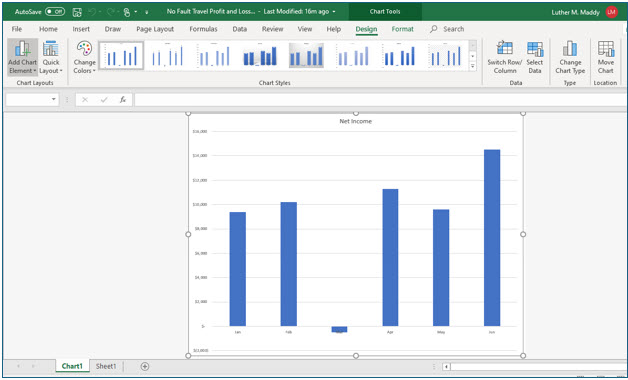Click Chart Styles gallery down arrow
Image resolution: width=628 pixels, height=380 pixels.
pyautogui.click(x=473, y=56)
